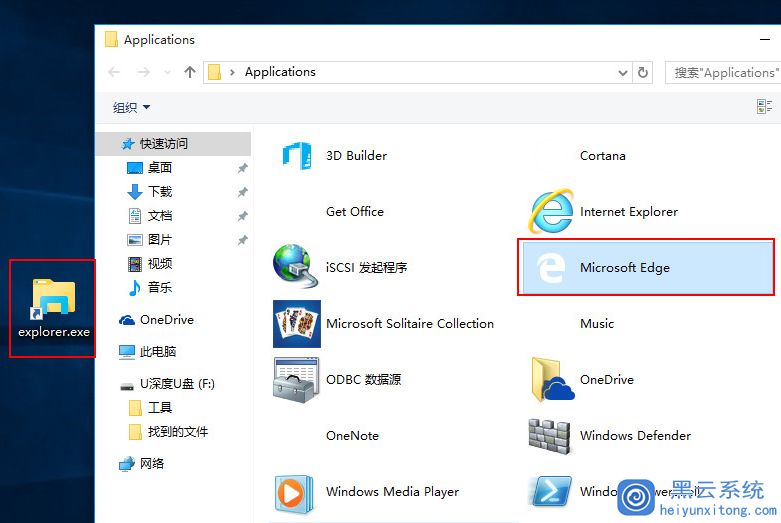
Task: Select the Microsoft Solitaire Collection cards icon
Action: tap(297, 324)
